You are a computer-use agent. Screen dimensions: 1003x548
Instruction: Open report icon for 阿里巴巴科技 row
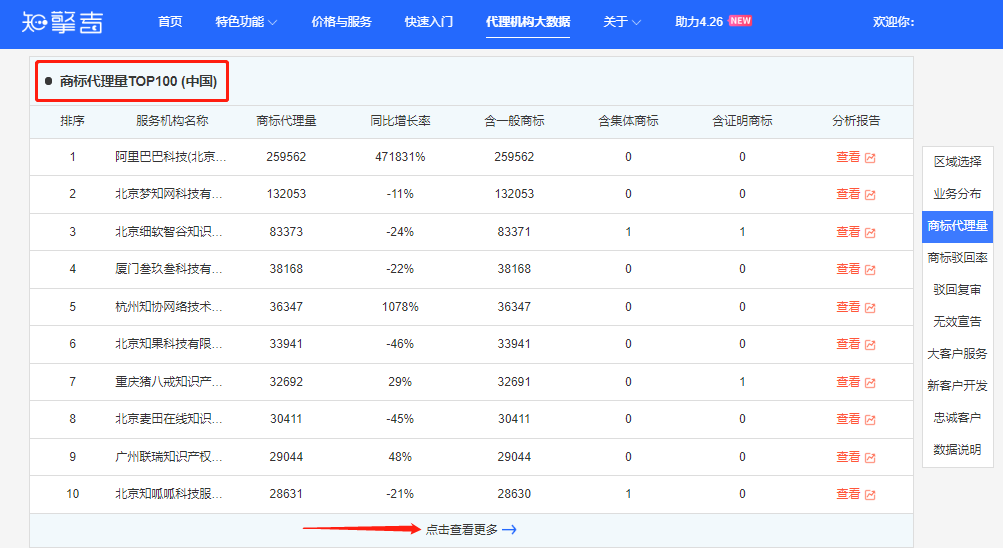[870, 158]
